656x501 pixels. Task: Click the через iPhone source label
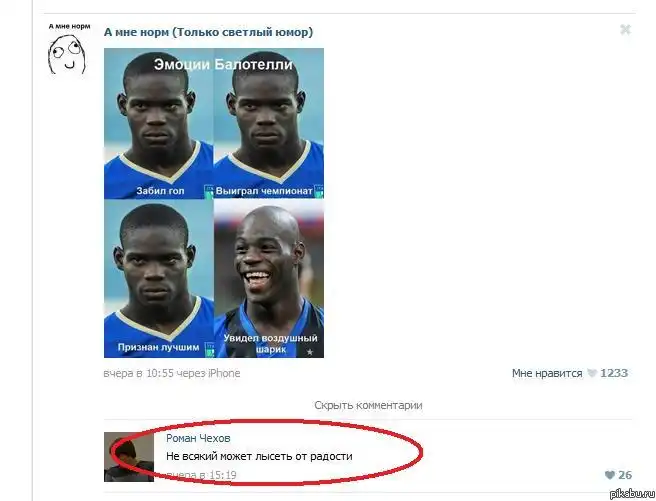pos(208,373)
